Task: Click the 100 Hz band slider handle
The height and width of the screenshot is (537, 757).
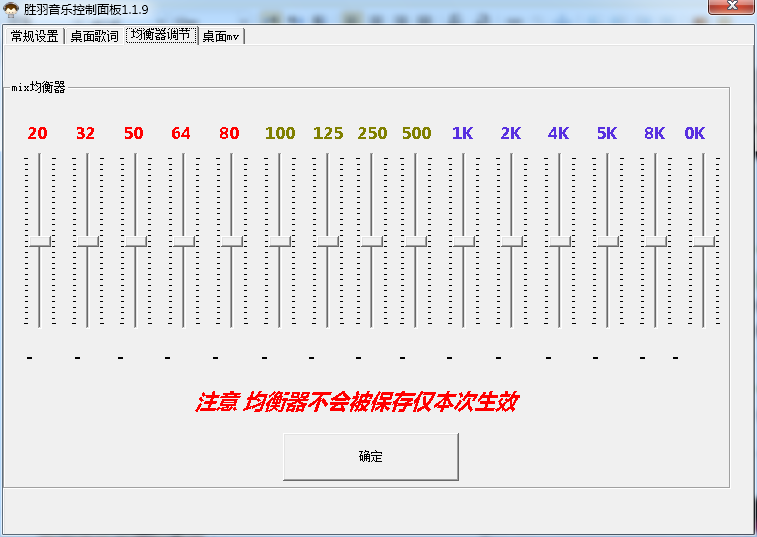Action: (279, 241)
